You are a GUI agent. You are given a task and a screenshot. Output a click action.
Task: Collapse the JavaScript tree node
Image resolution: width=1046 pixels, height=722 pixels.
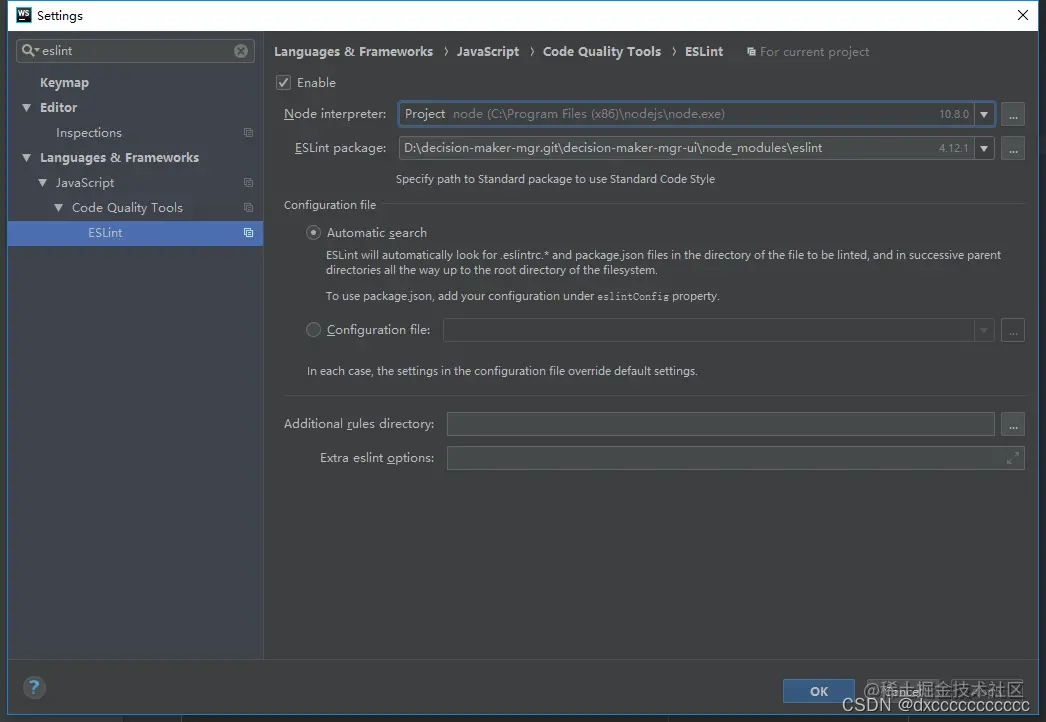(43, 183)
